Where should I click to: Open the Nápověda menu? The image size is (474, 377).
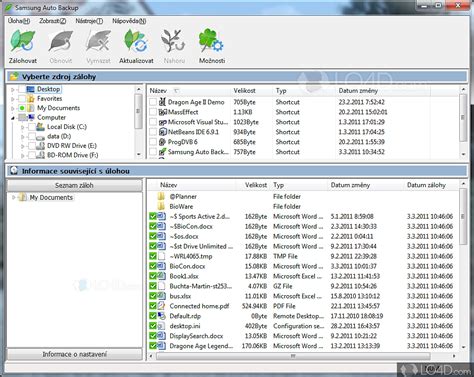point(129,21)
